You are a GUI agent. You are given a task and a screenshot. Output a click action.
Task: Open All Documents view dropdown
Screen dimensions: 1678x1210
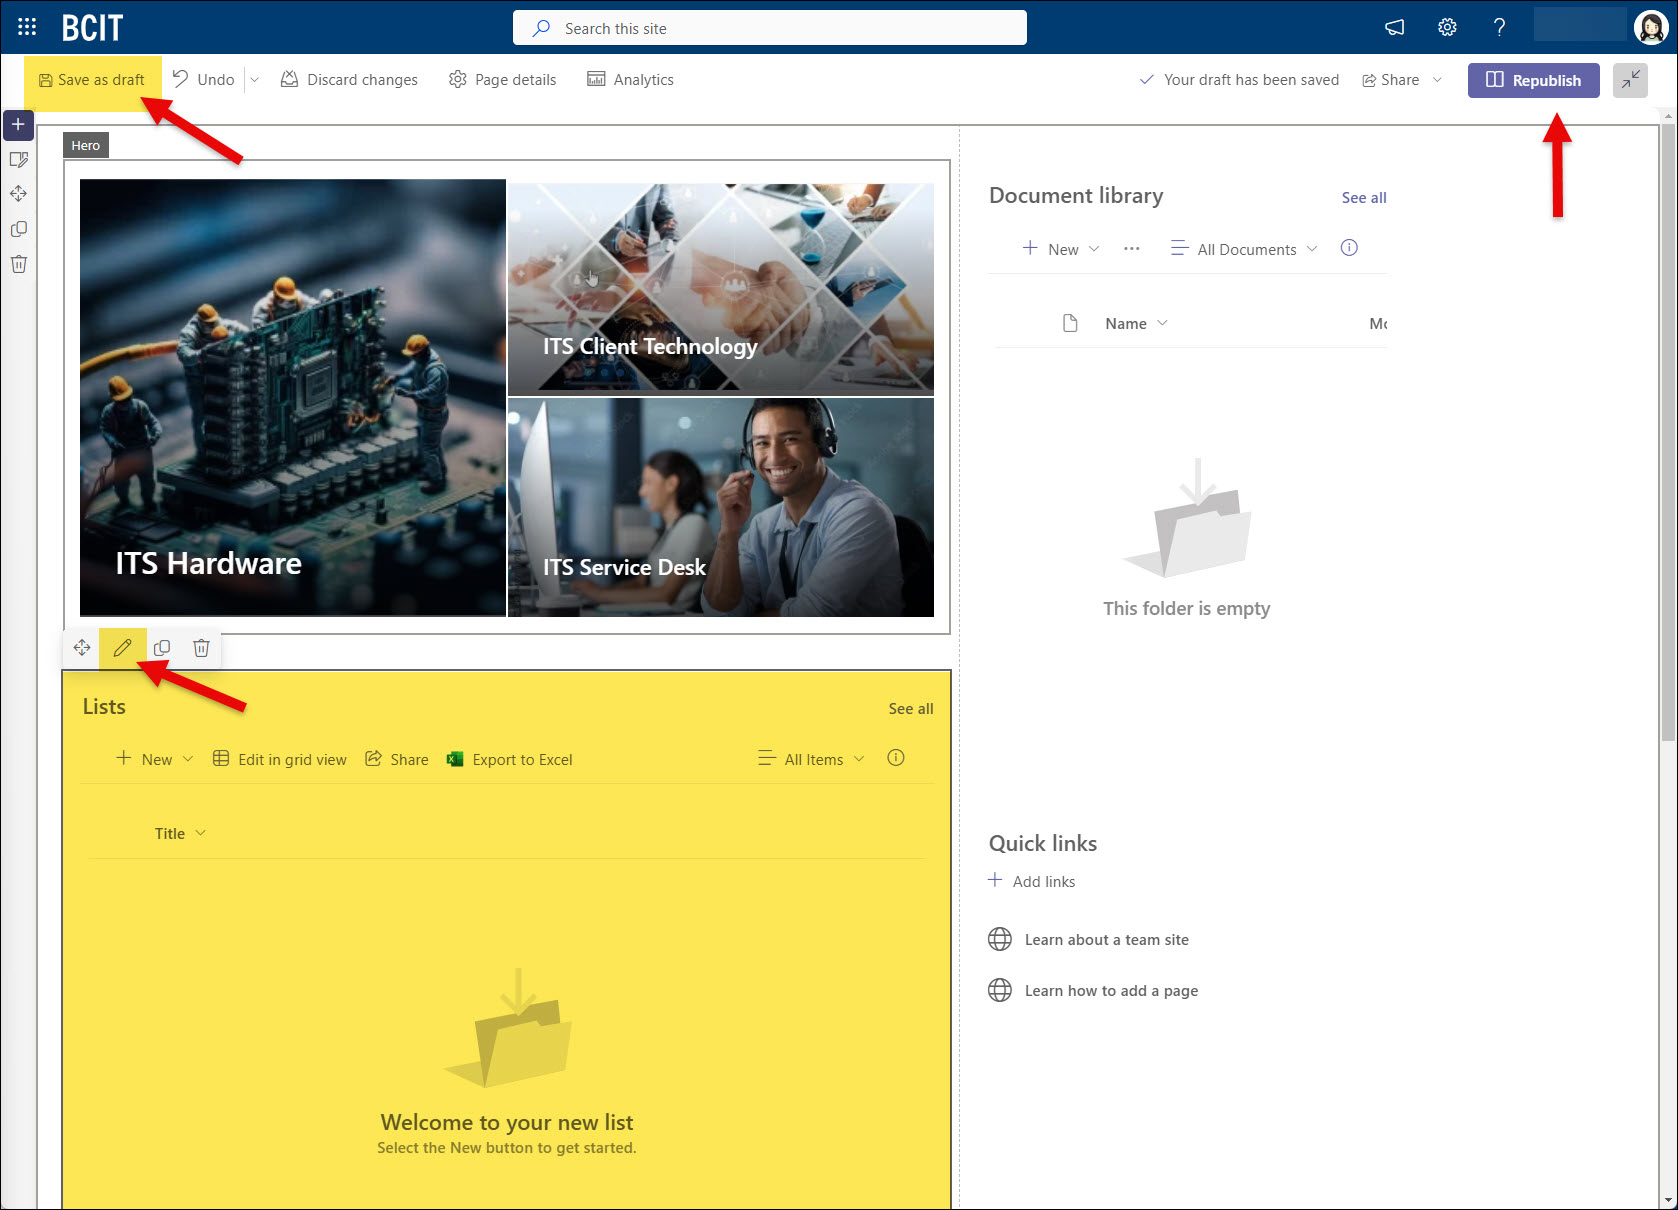click(x=1244, y=249)
